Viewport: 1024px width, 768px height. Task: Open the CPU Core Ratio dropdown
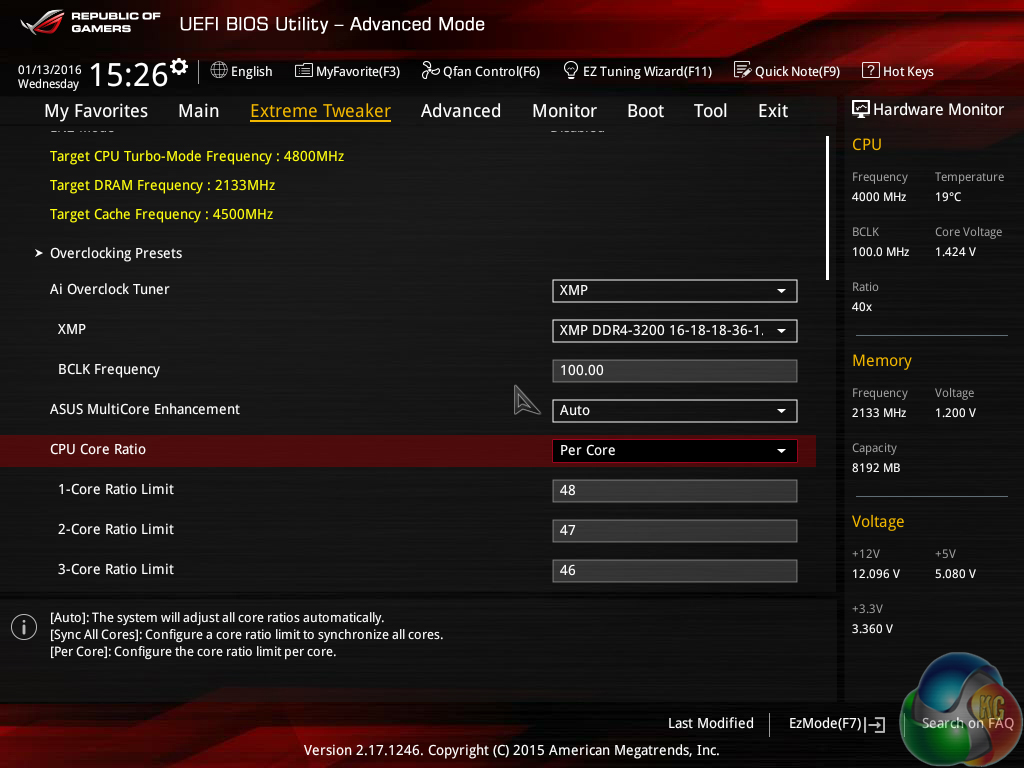coord(675,451)
